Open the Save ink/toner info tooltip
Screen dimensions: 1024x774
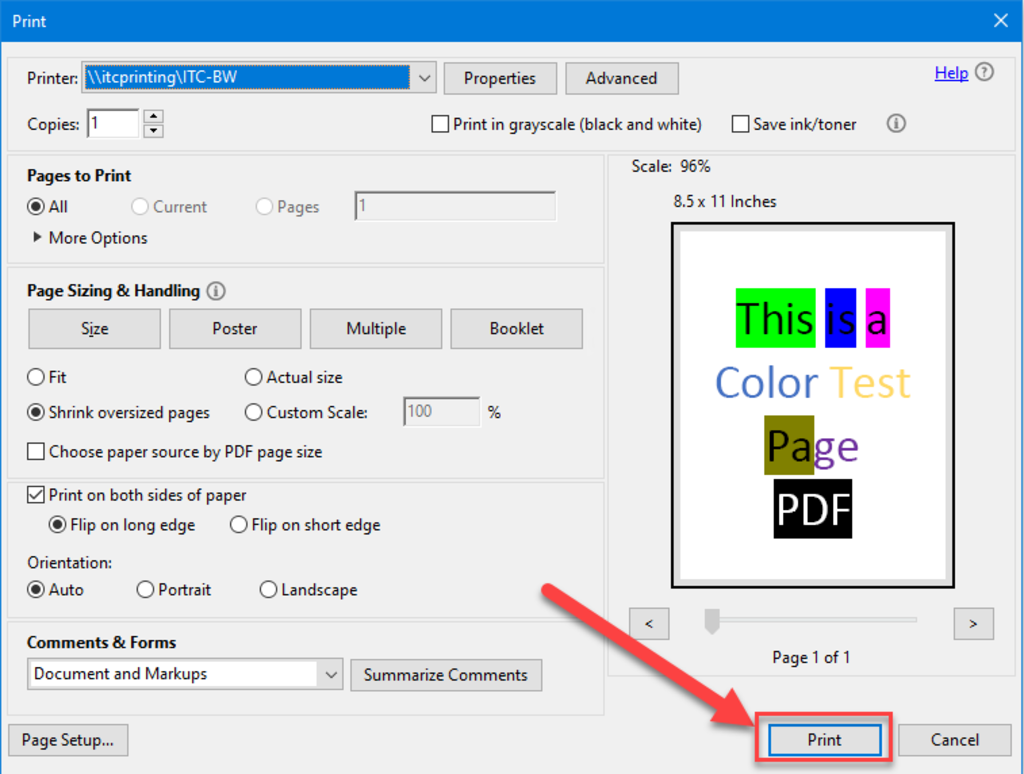click(895, 124)
